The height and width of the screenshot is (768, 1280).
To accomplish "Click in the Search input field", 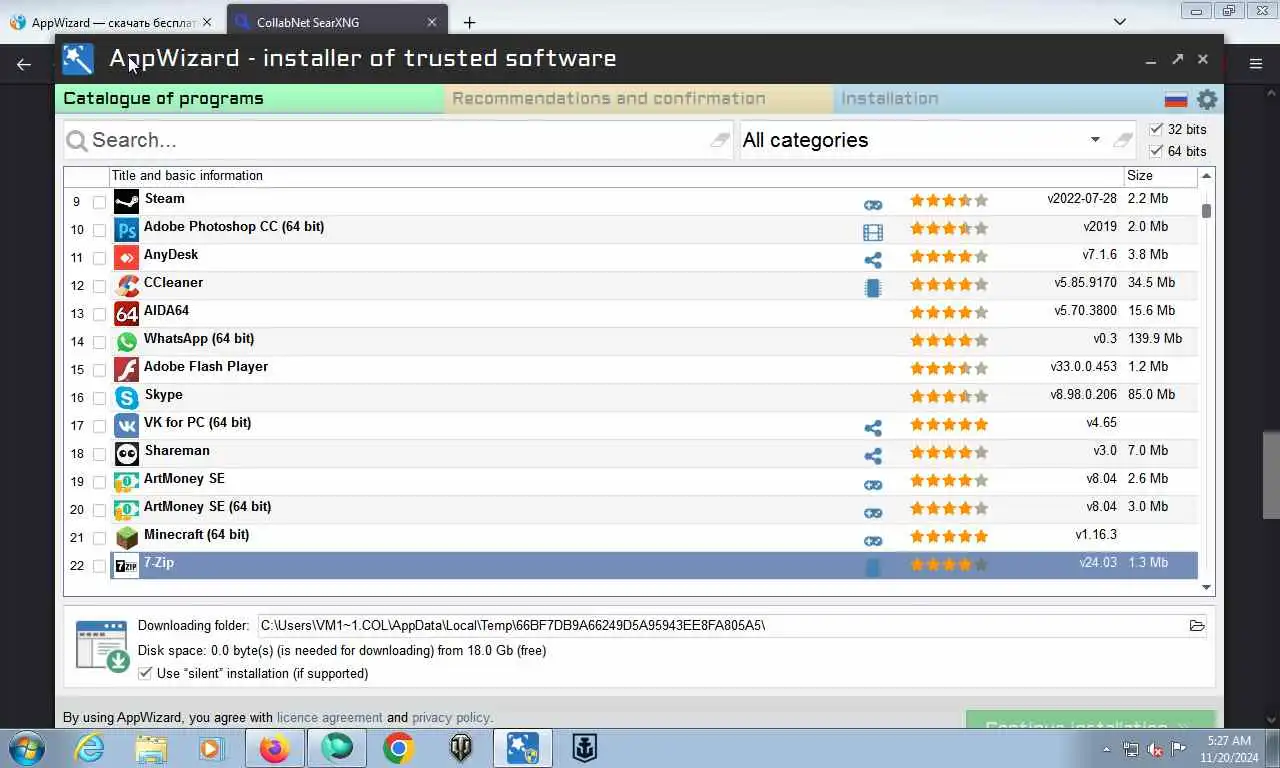I will pyautogui.click(x=398, y=140).
